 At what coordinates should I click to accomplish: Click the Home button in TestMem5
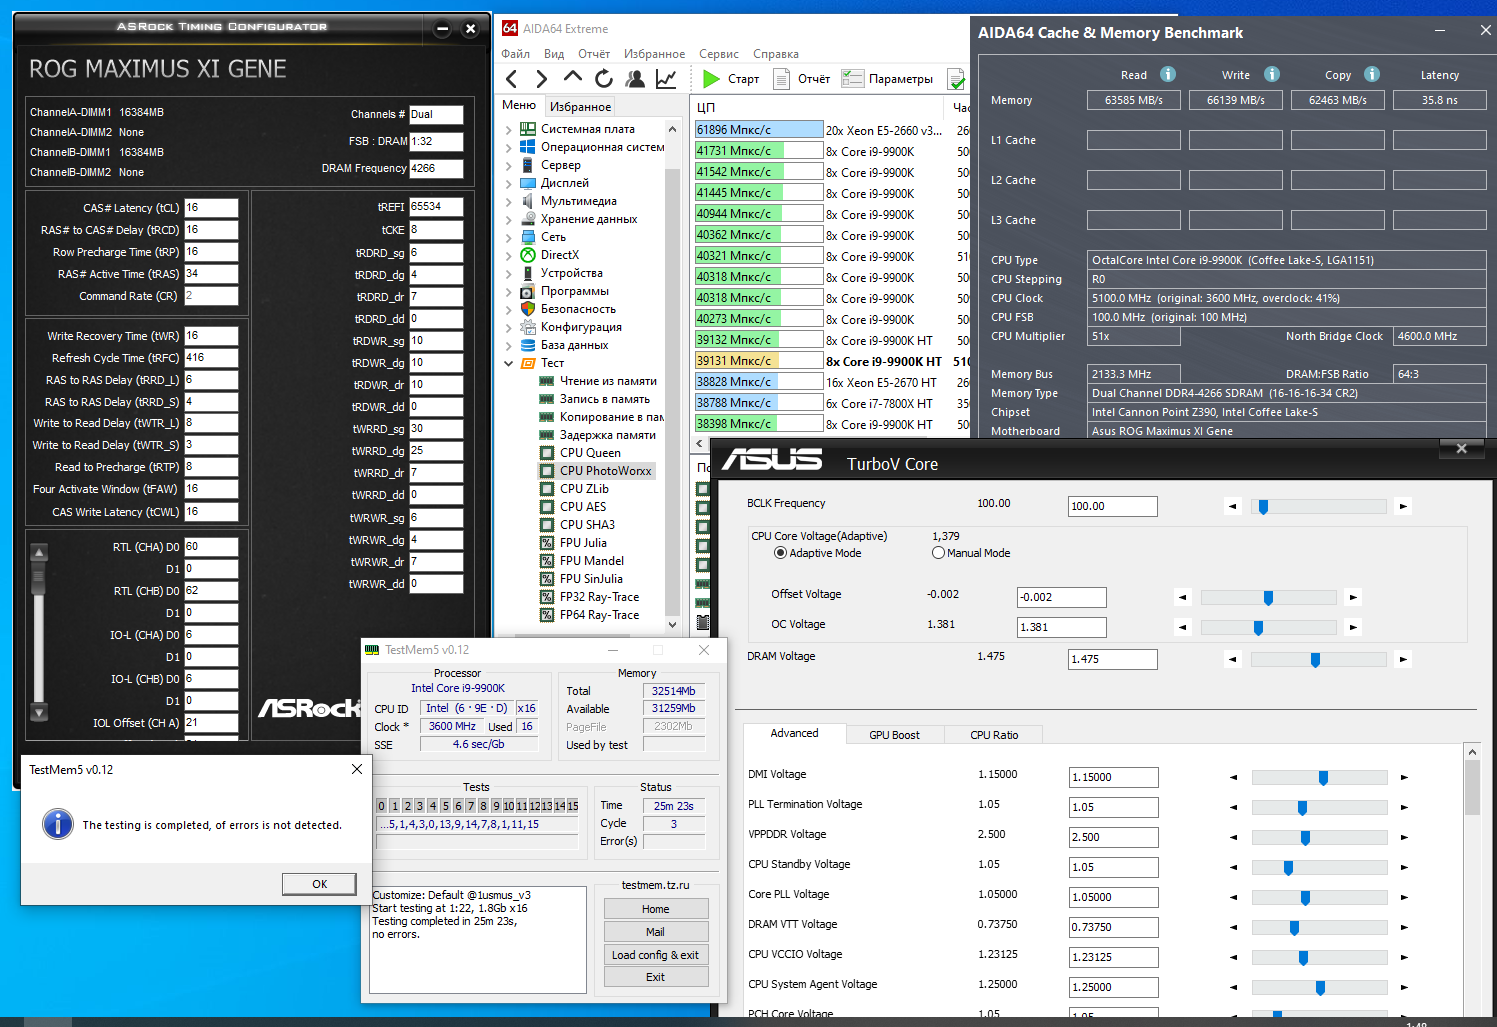656,909
